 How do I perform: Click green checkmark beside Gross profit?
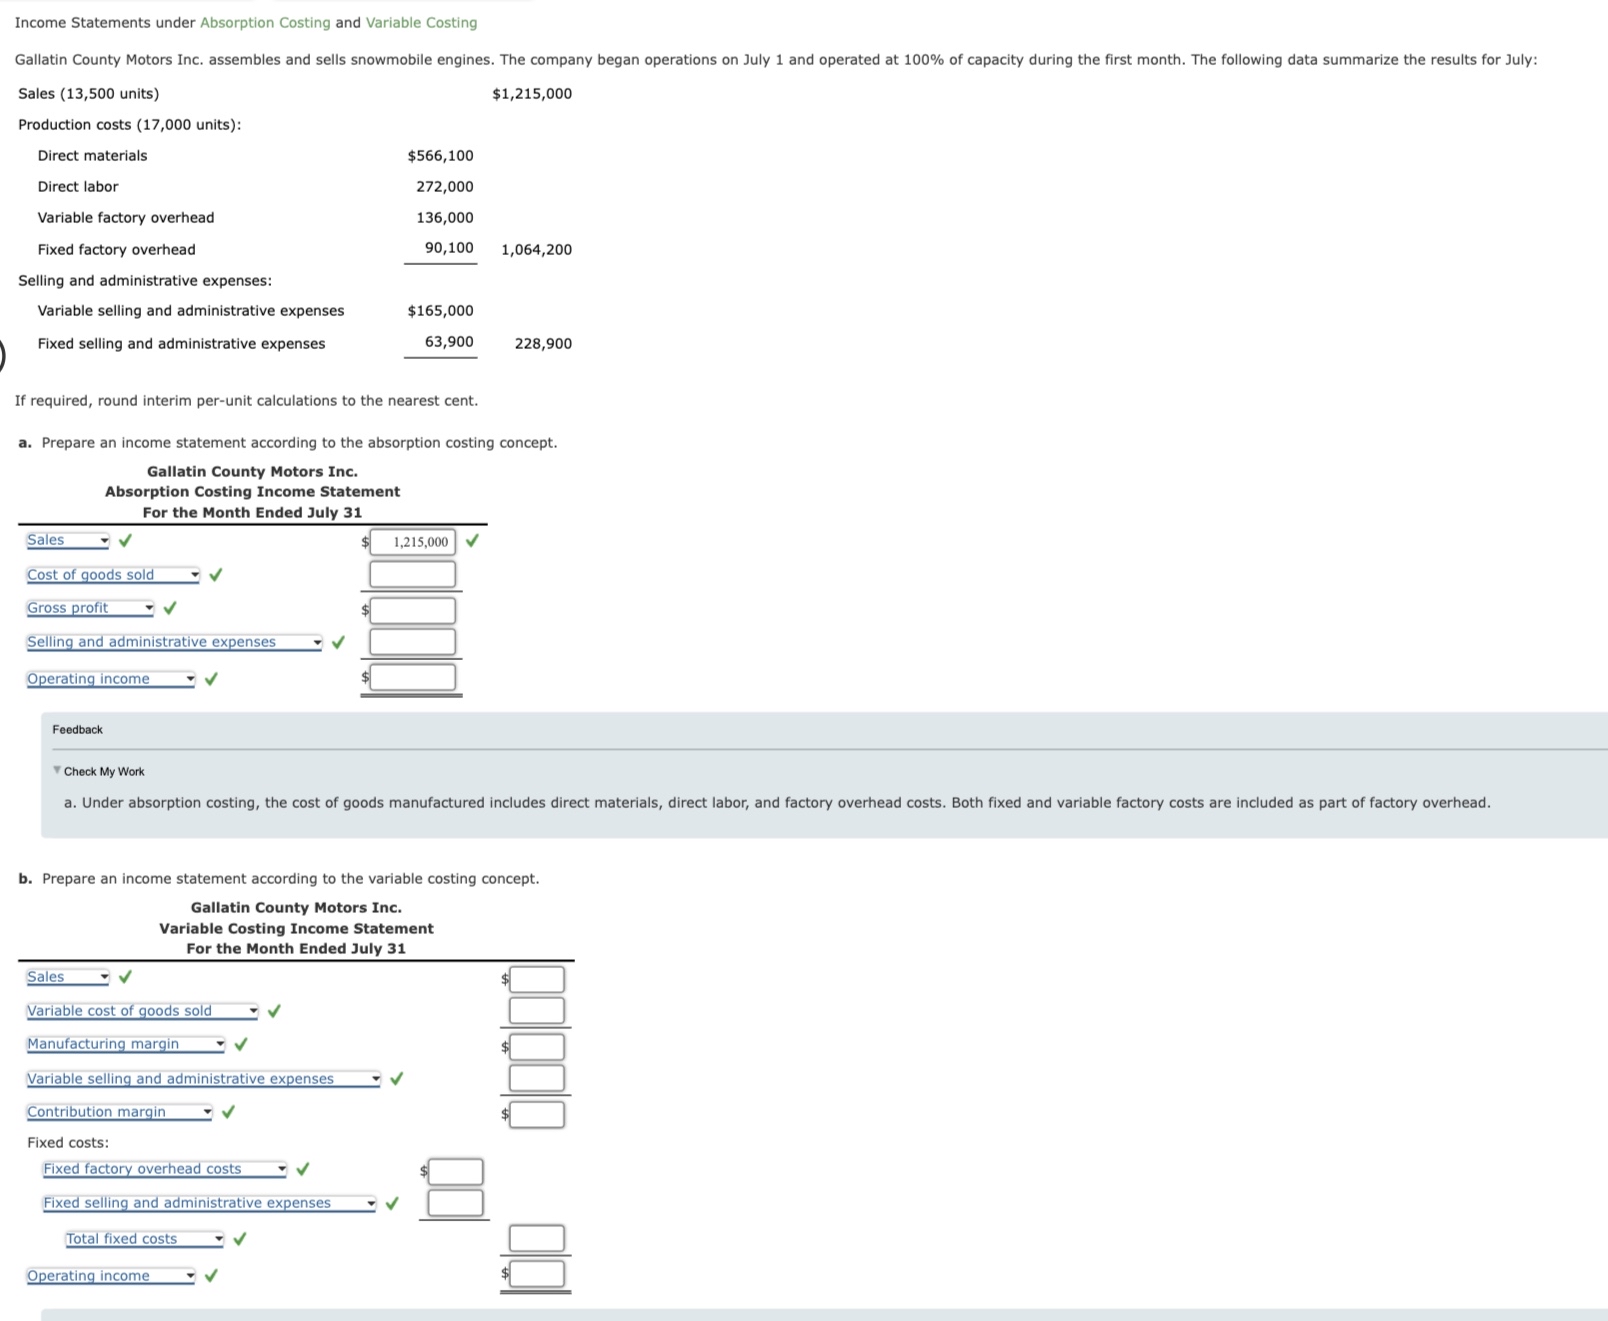(x=170, y=608)
